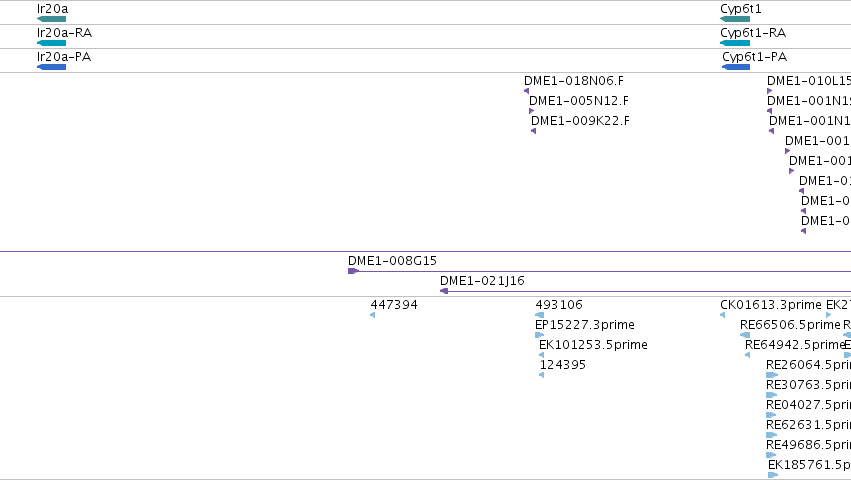Open the Cyp6t1-PA protein label
This screenshot has width=851, height=480.
(x=754, y=56)
